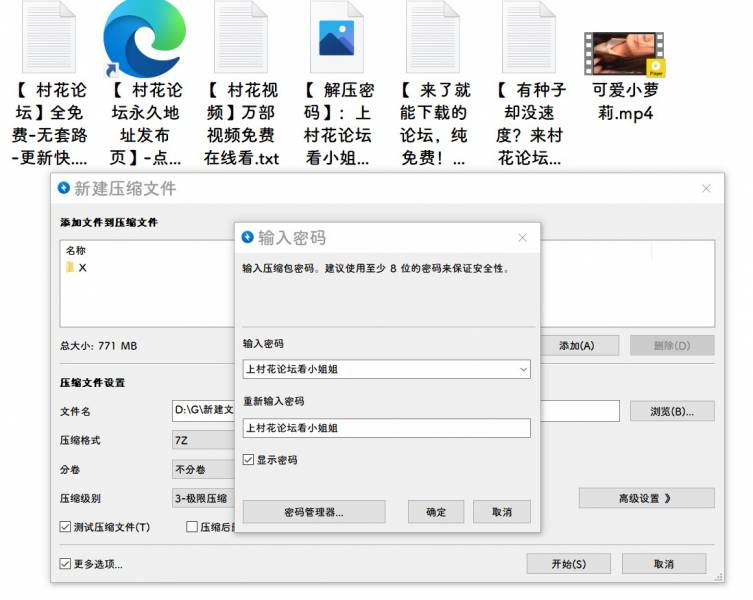Screen dimensions: 753x600
Task: Uncheck the 更多选项... checkbox
Action: pos(66,564)
